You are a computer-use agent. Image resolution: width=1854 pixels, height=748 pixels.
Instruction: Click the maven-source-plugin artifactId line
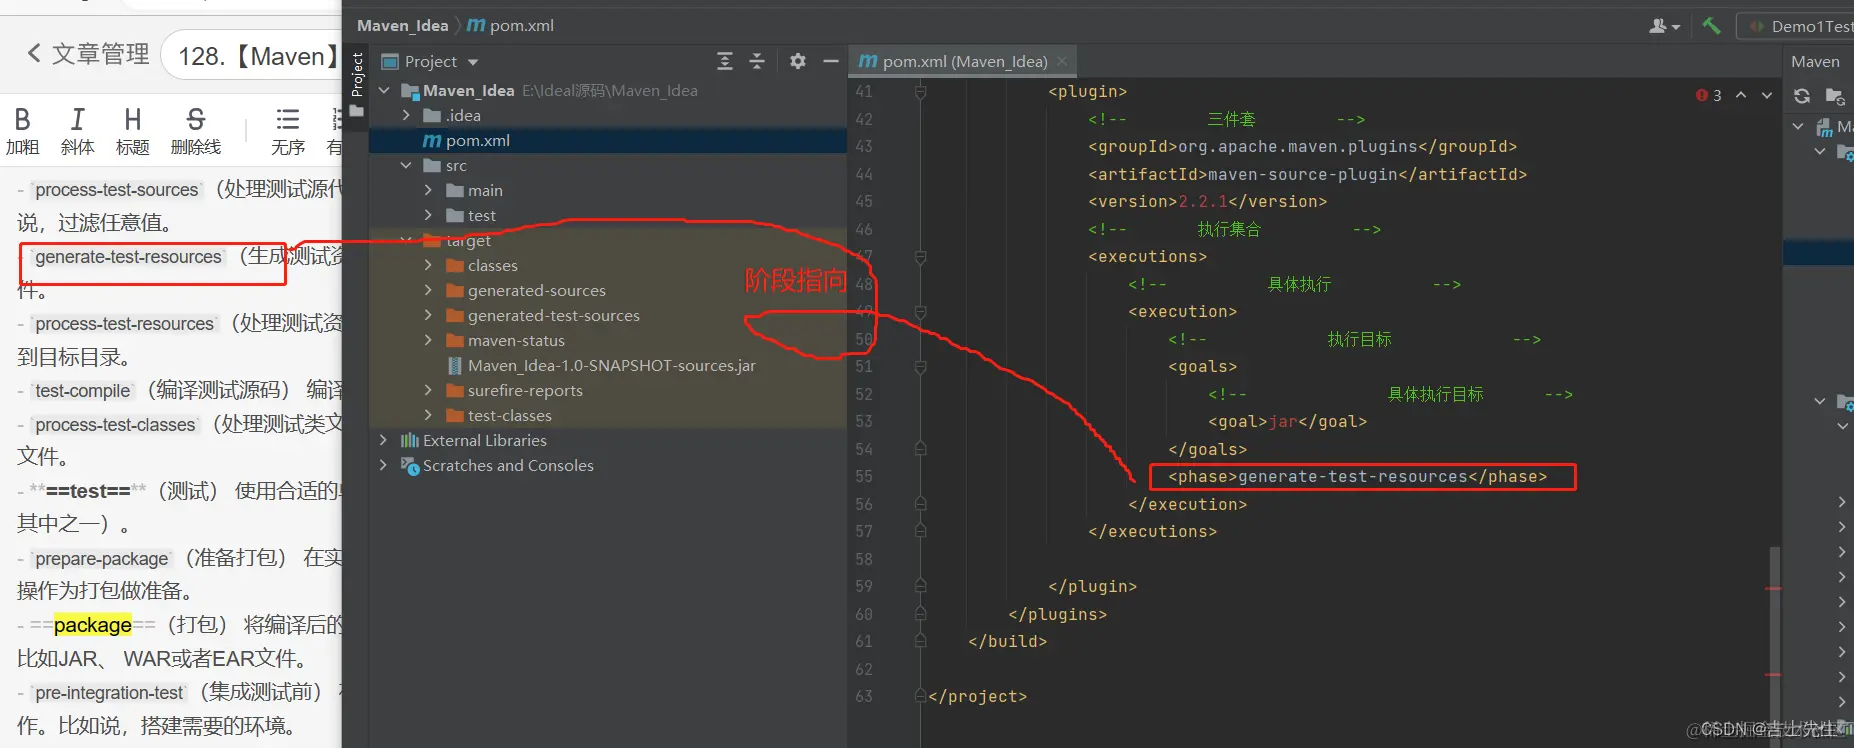pos(1307,174)
